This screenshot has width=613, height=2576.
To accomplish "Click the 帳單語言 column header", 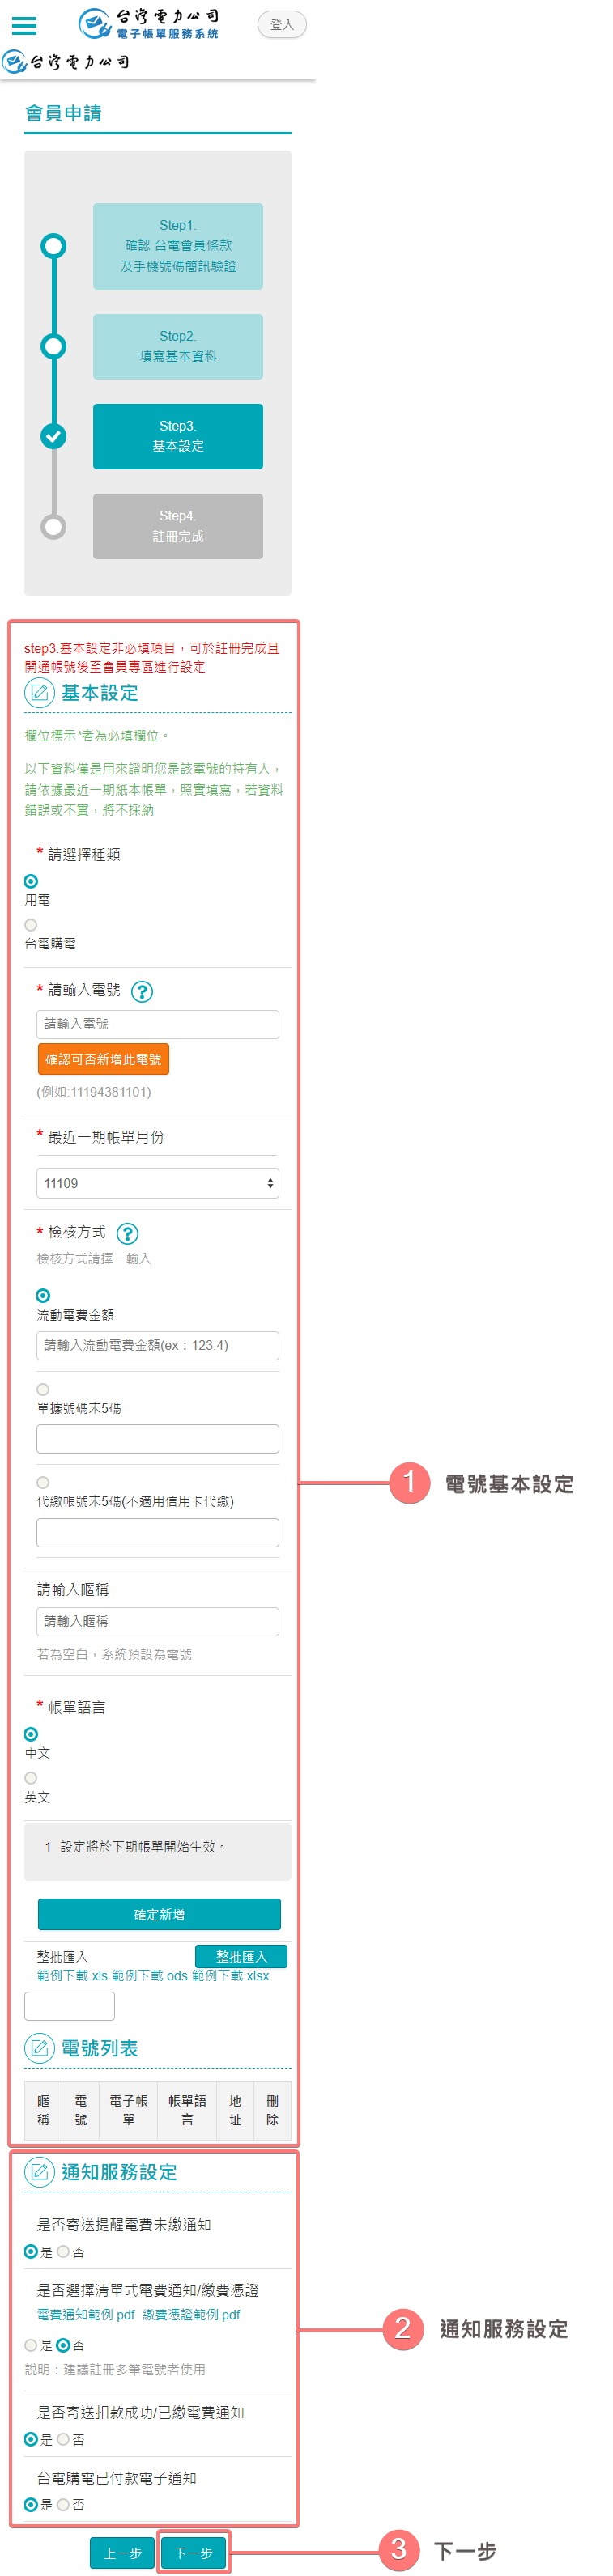I will [x=187, y=2110].
